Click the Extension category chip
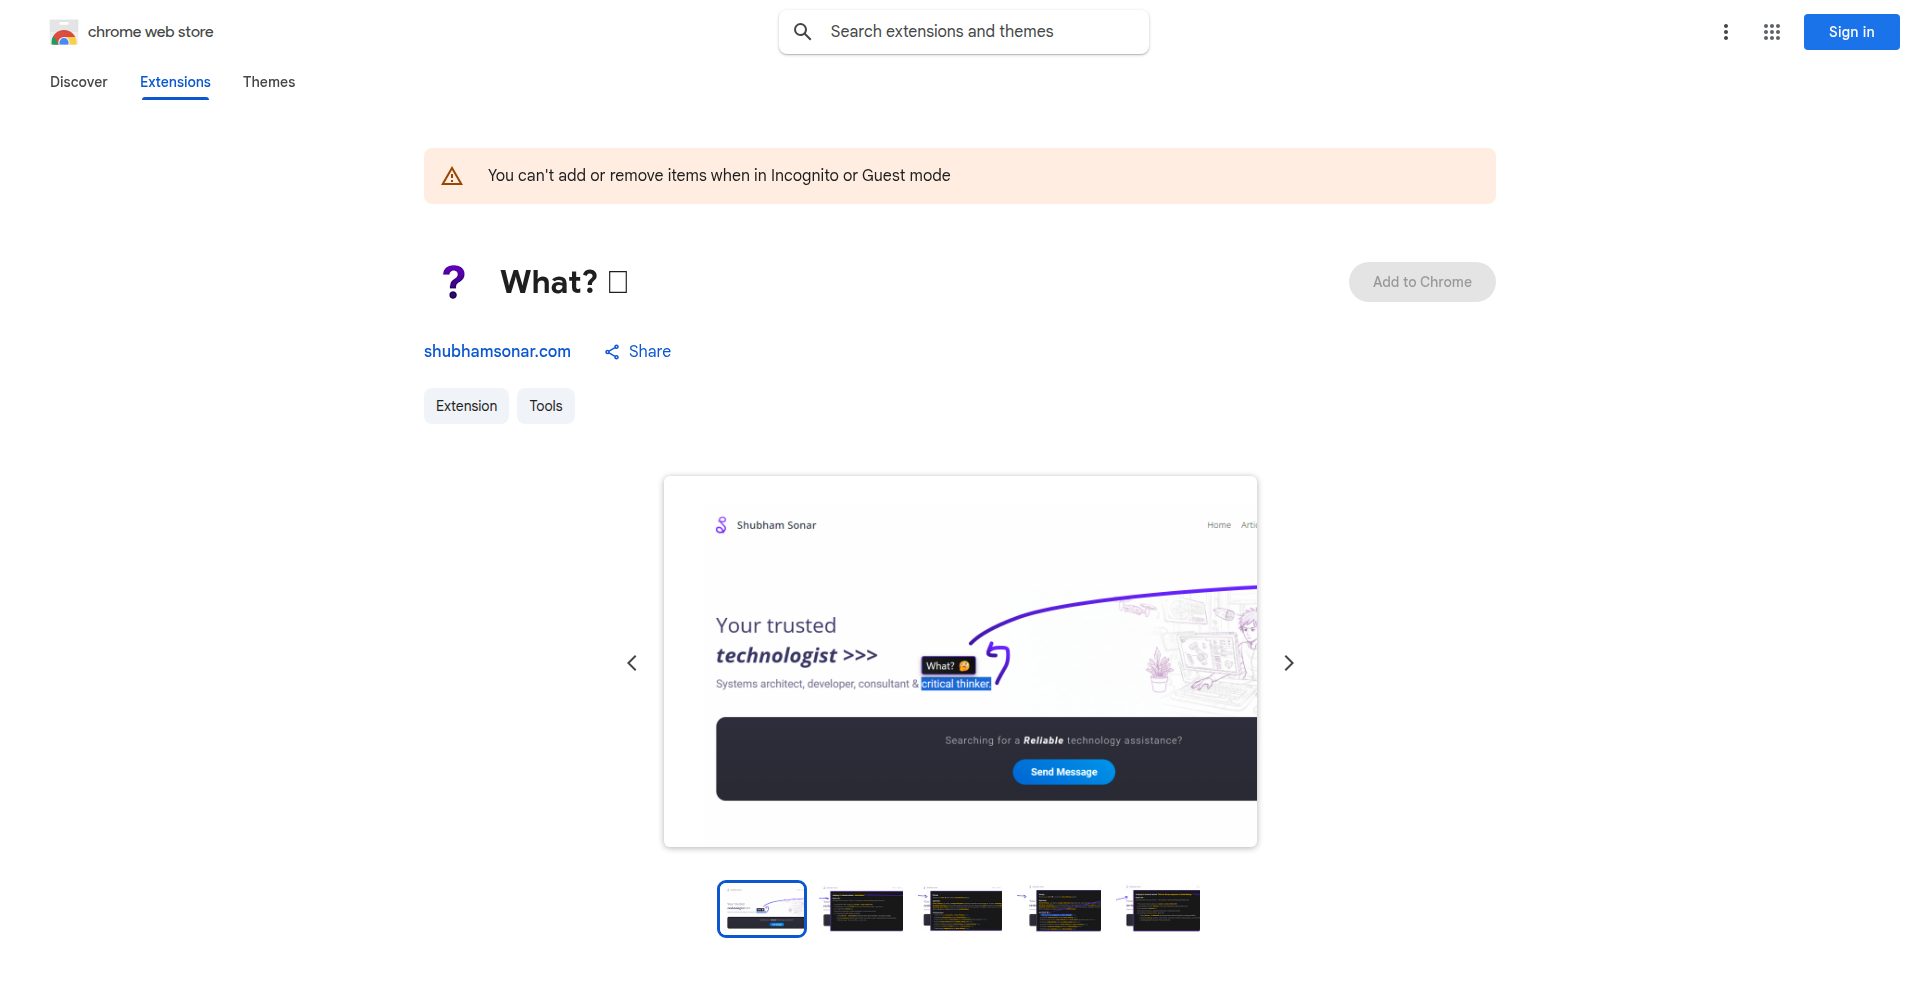This screenshot has height=993, width=1920. point(466,406)
